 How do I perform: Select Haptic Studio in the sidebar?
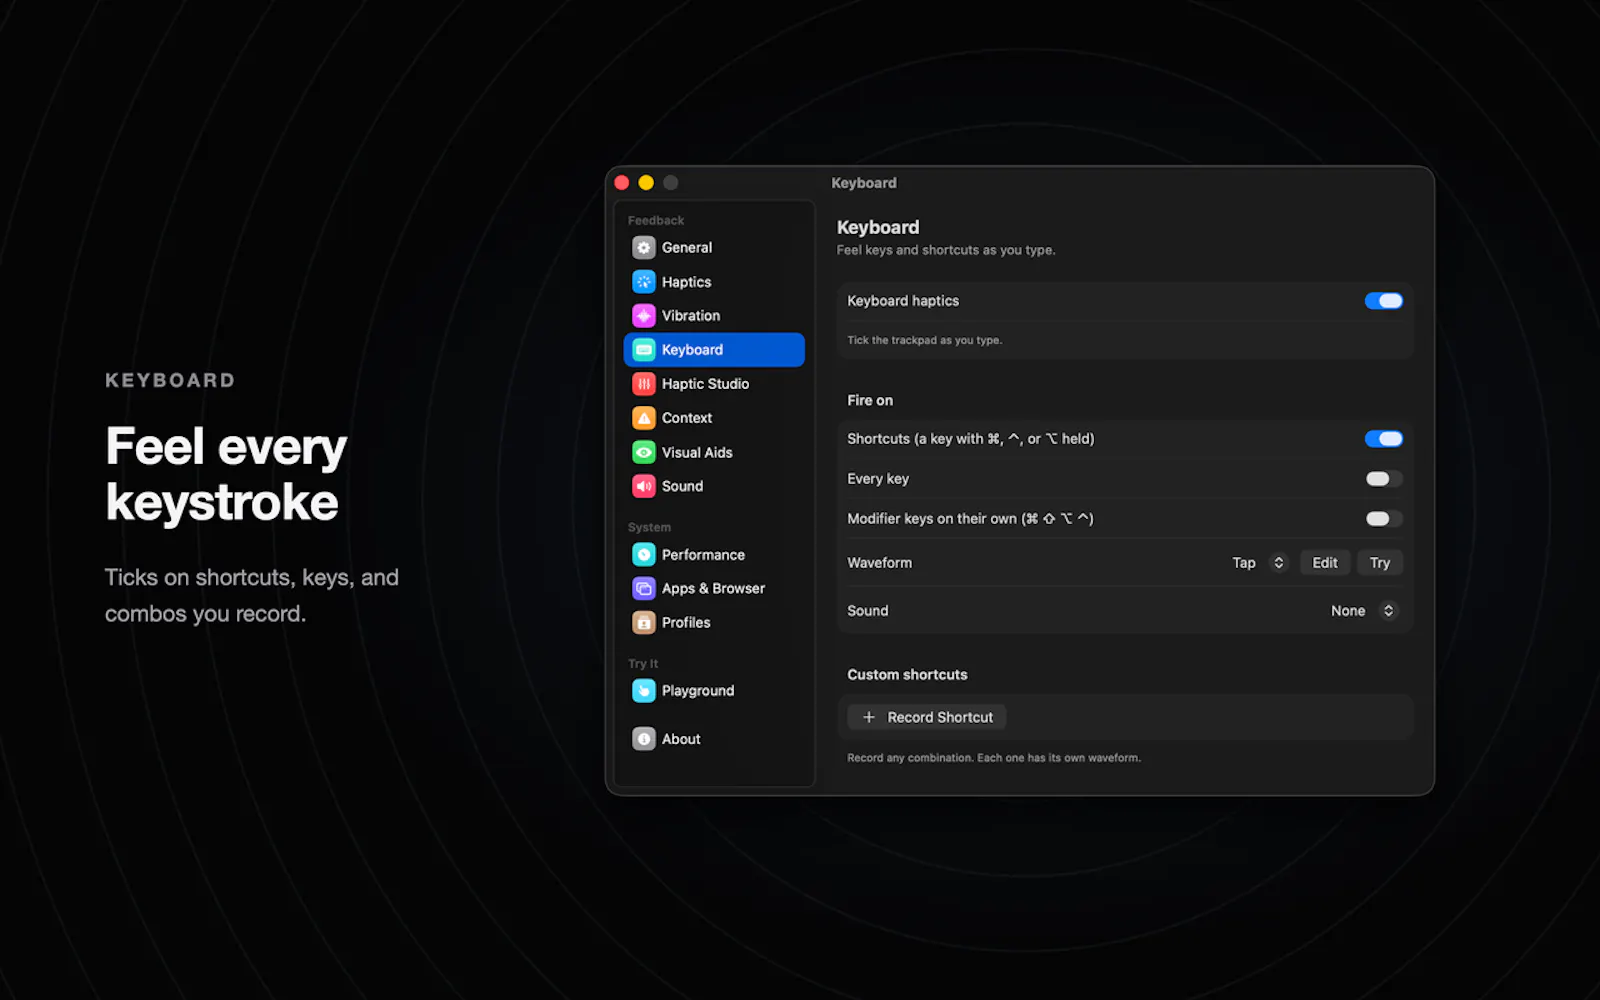point(705,384)
